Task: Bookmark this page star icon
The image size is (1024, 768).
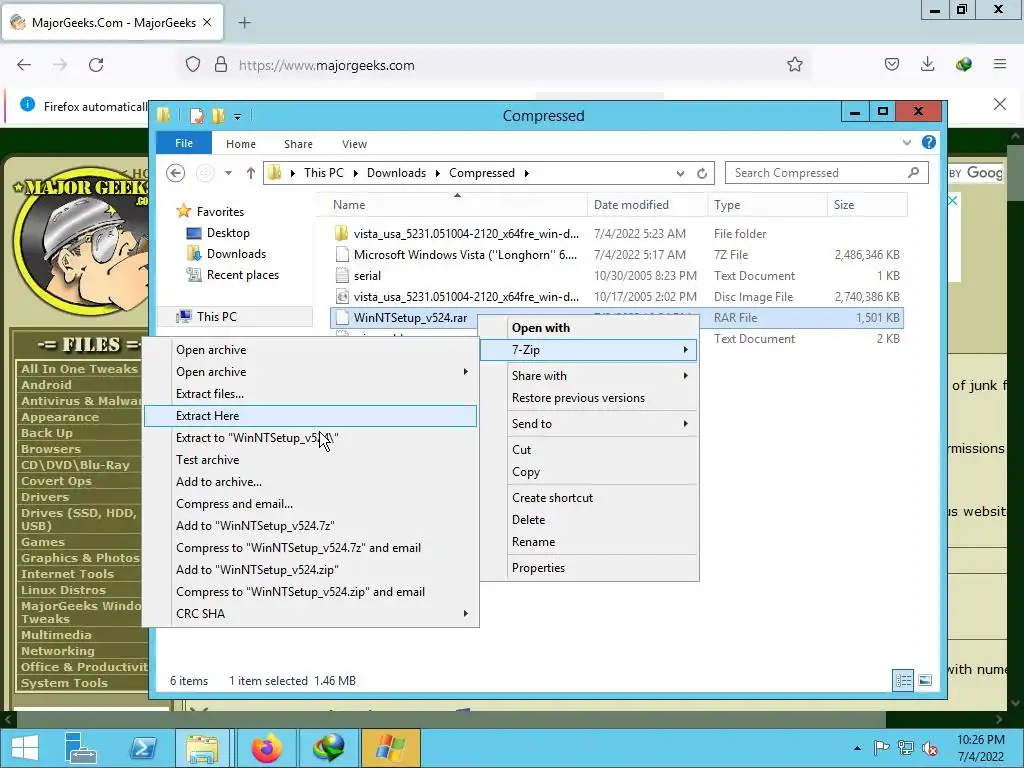Action: click(x=795, y=65)
